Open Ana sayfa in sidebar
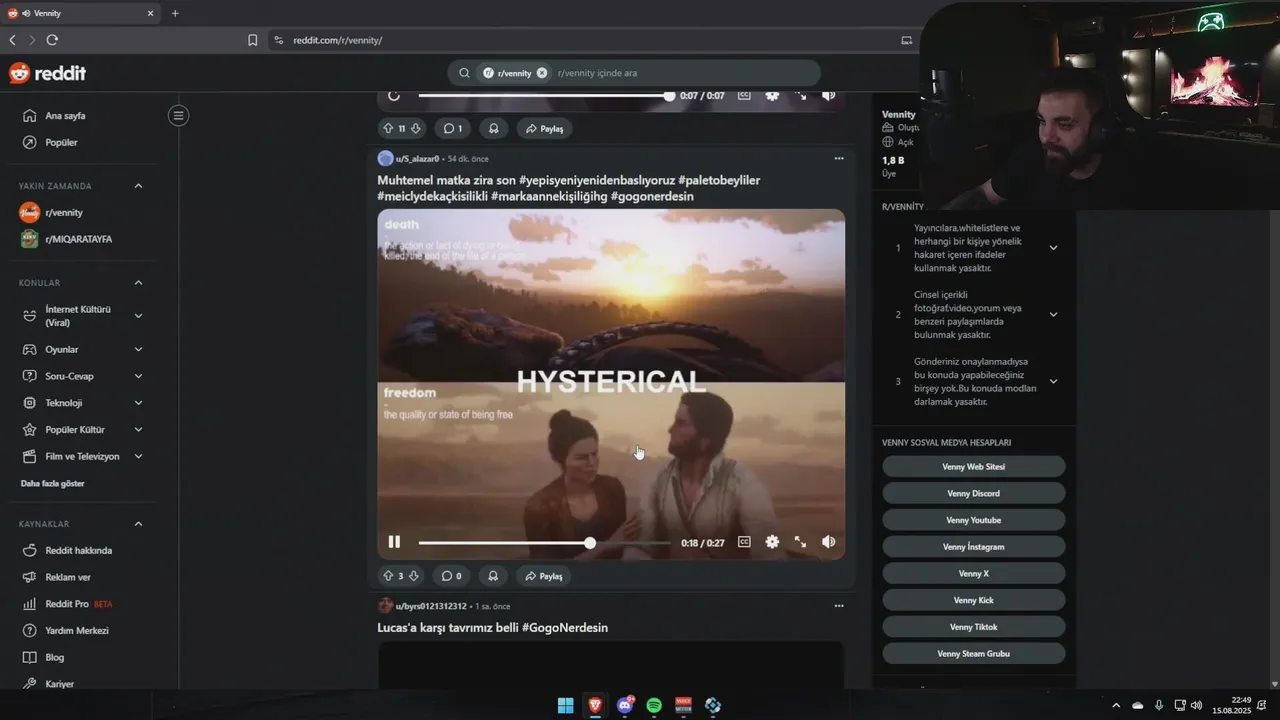Image resolution: width=1280 pixels, height=720 pixels. tap(65, 116)
